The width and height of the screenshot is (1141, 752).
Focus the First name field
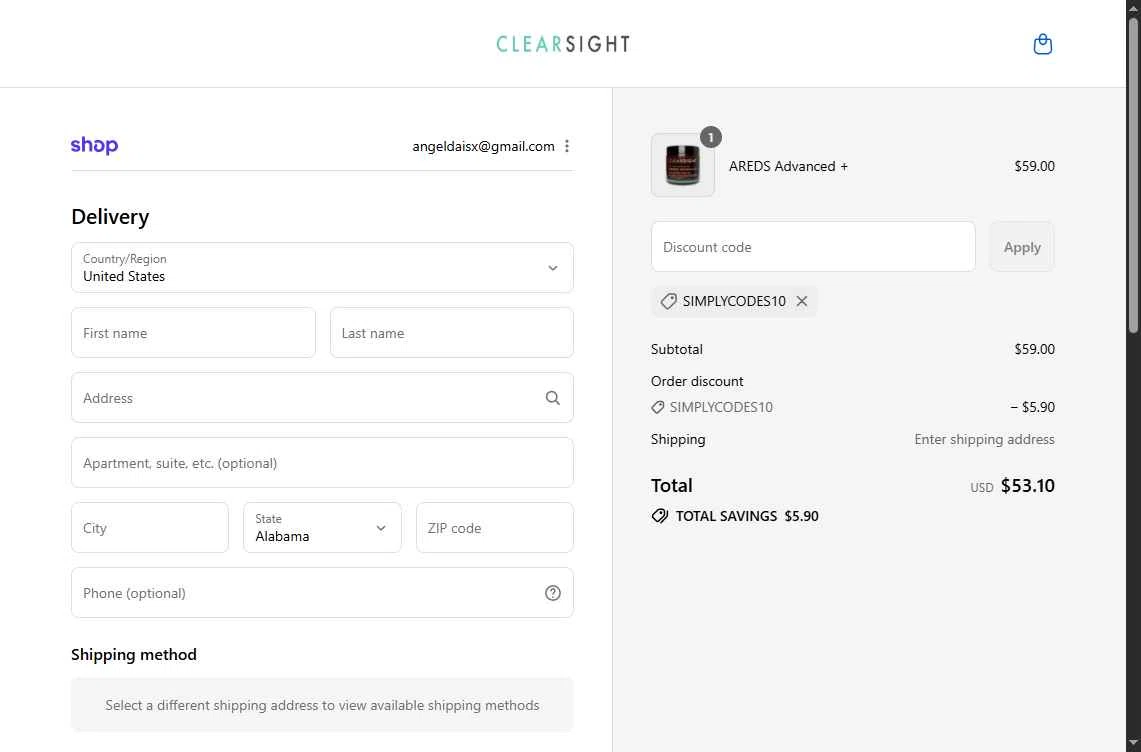coord(193,333)
